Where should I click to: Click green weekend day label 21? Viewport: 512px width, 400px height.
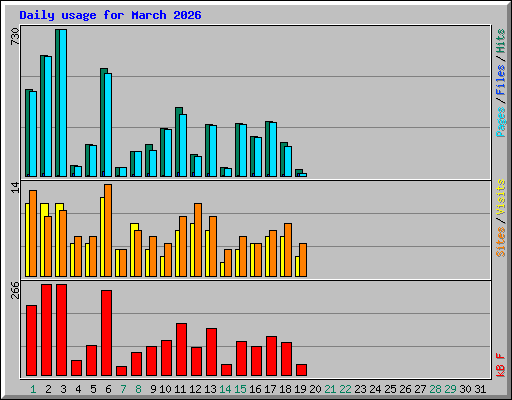(330, 389)
